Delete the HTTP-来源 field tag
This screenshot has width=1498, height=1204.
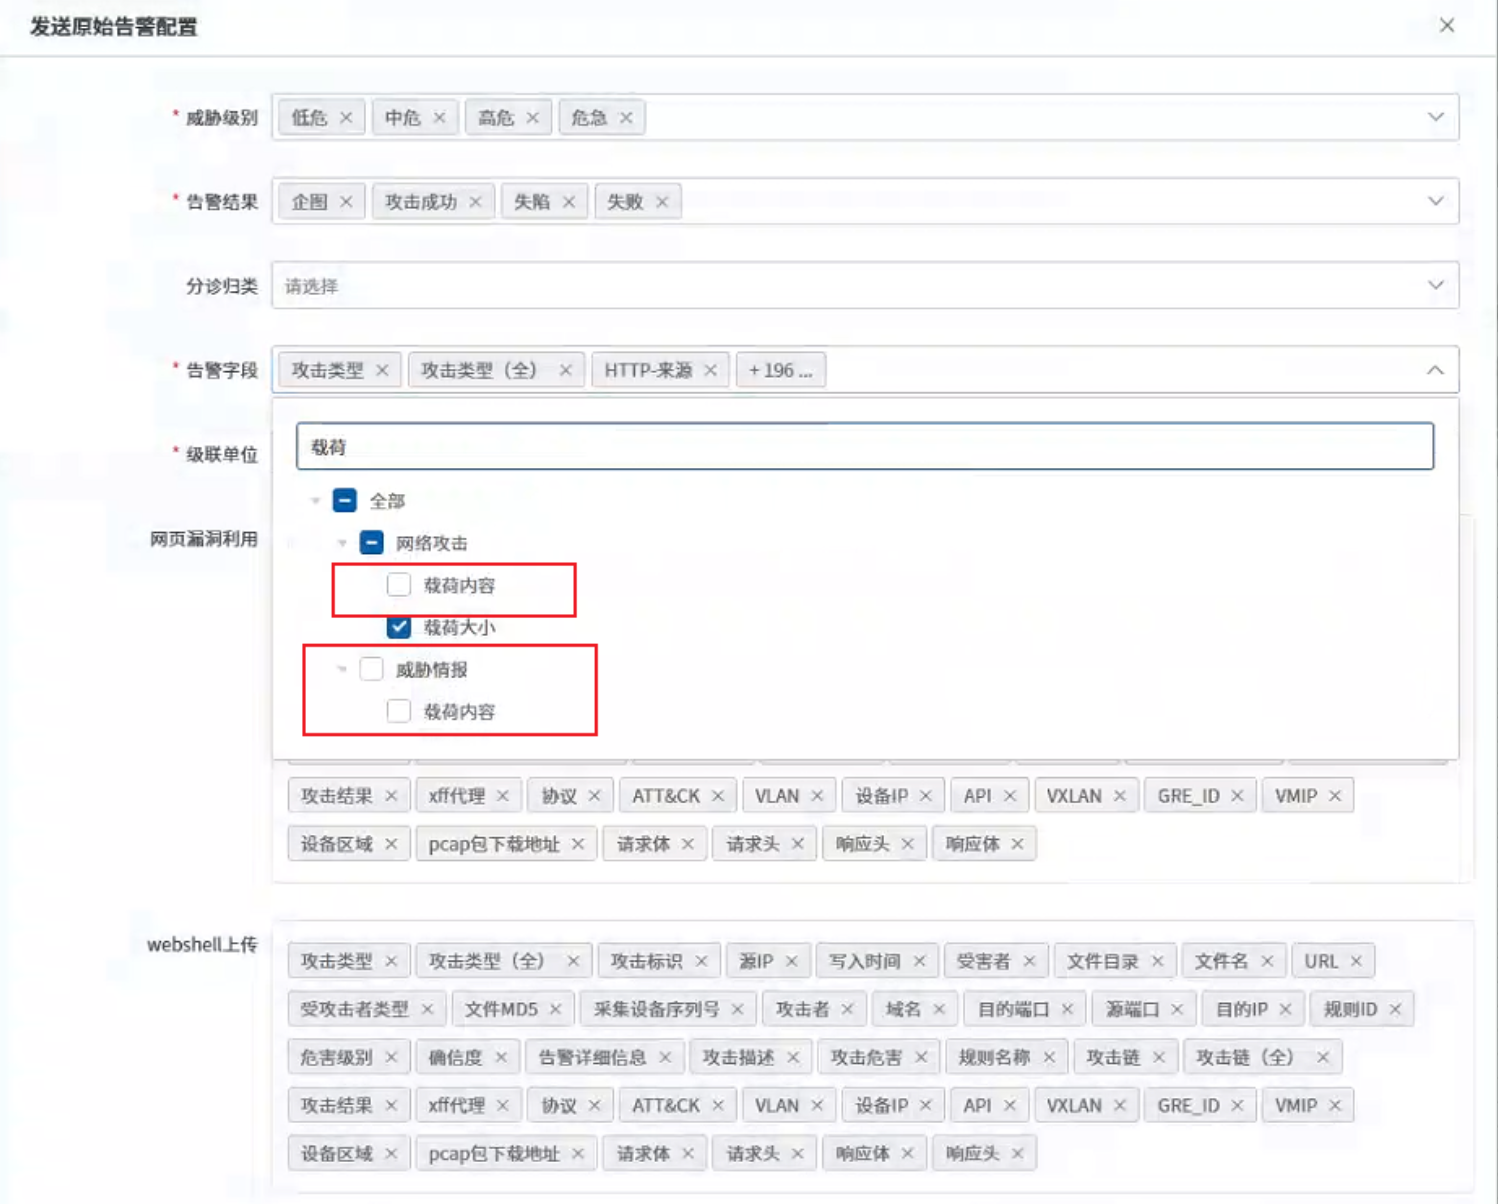point(711,371)
